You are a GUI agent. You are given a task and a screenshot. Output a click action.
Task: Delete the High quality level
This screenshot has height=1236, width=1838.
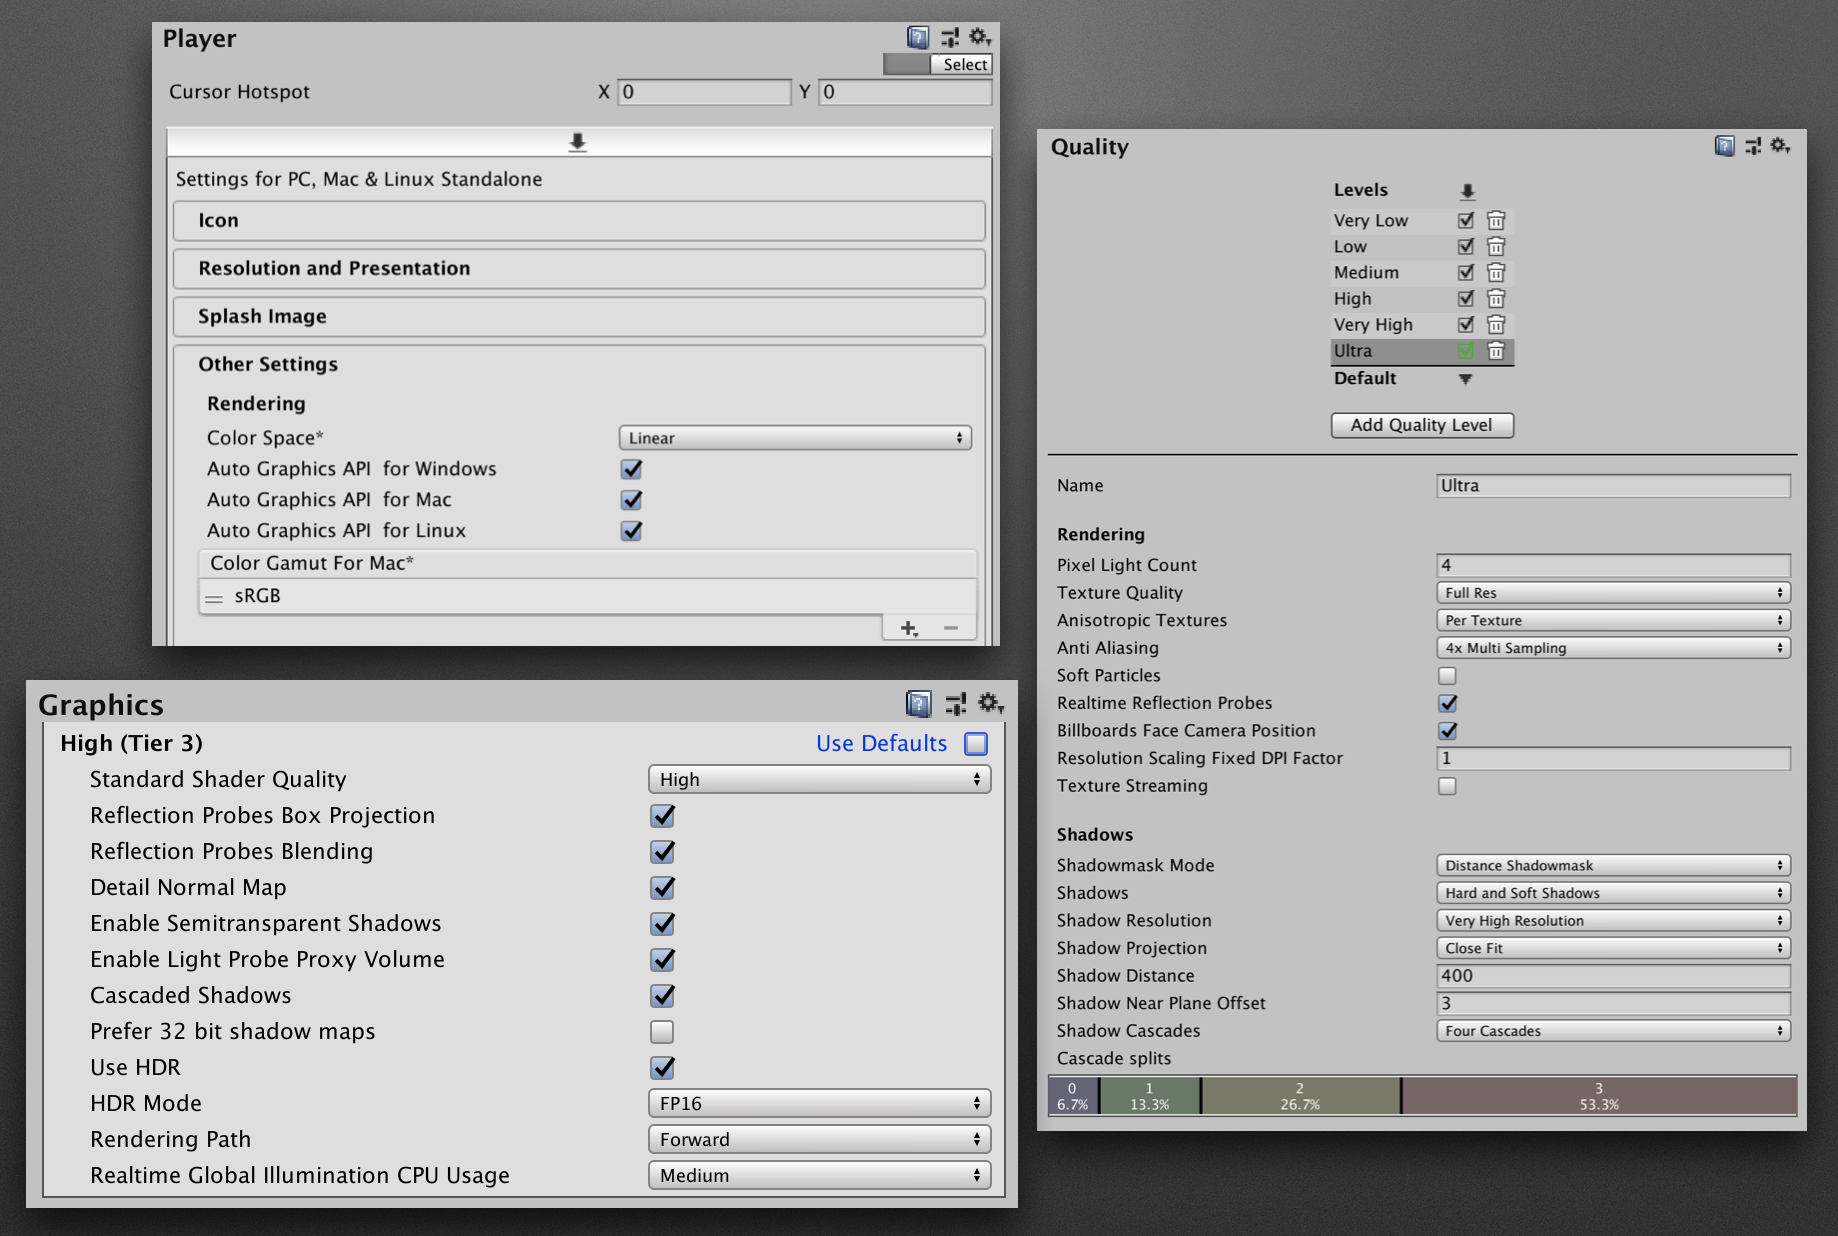(x=1496, y=299)
